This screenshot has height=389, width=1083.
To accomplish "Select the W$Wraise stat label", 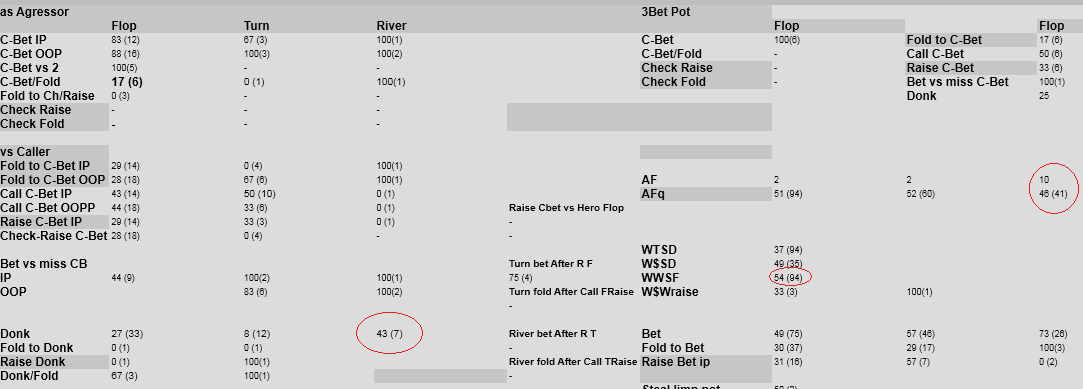I will (x=670, y=292).
